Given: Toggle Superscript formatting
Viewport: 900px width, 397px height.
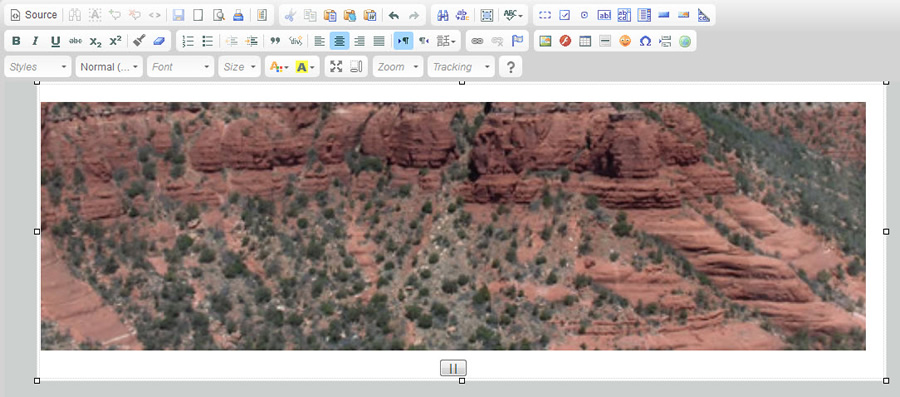Looking at the screenshot, I should [115, 41].
